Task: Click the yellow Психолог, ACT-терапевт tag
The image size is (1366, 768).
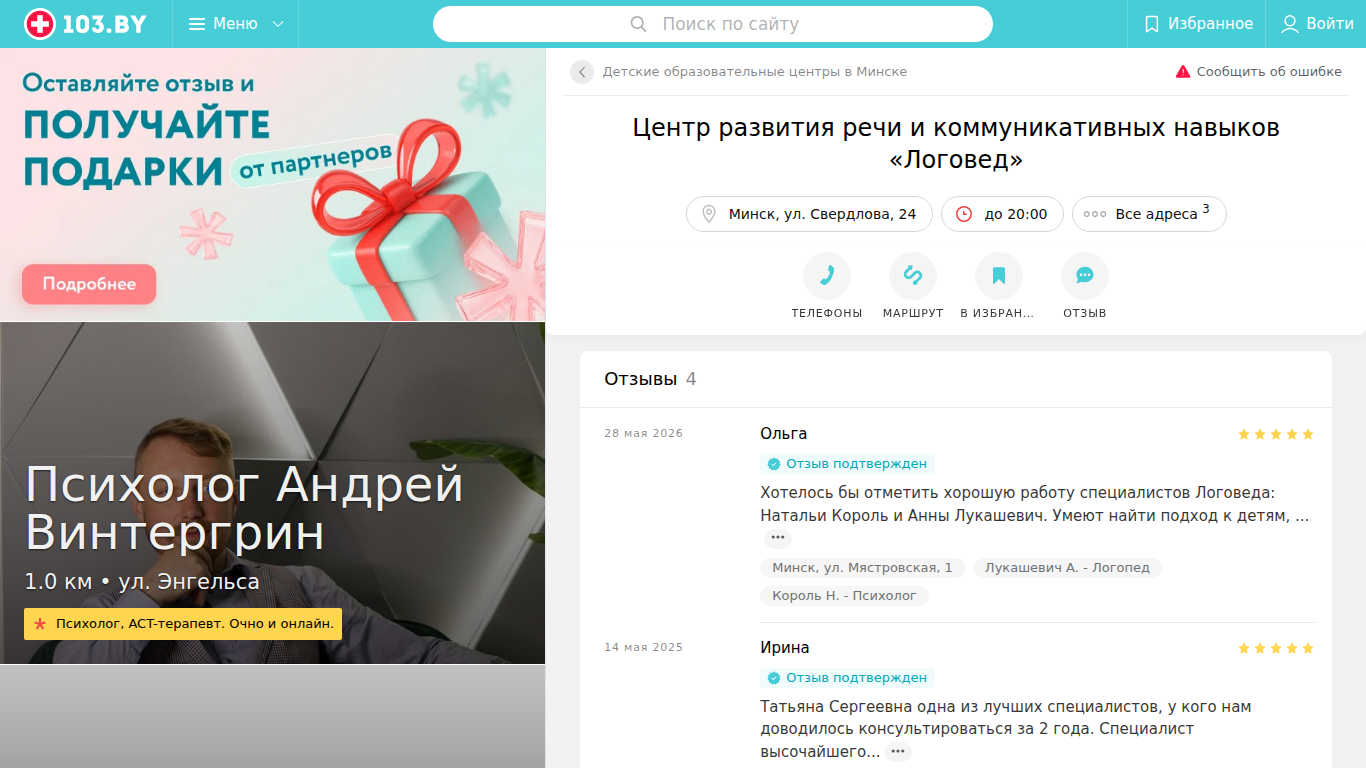Action: [x=183, y=624]
